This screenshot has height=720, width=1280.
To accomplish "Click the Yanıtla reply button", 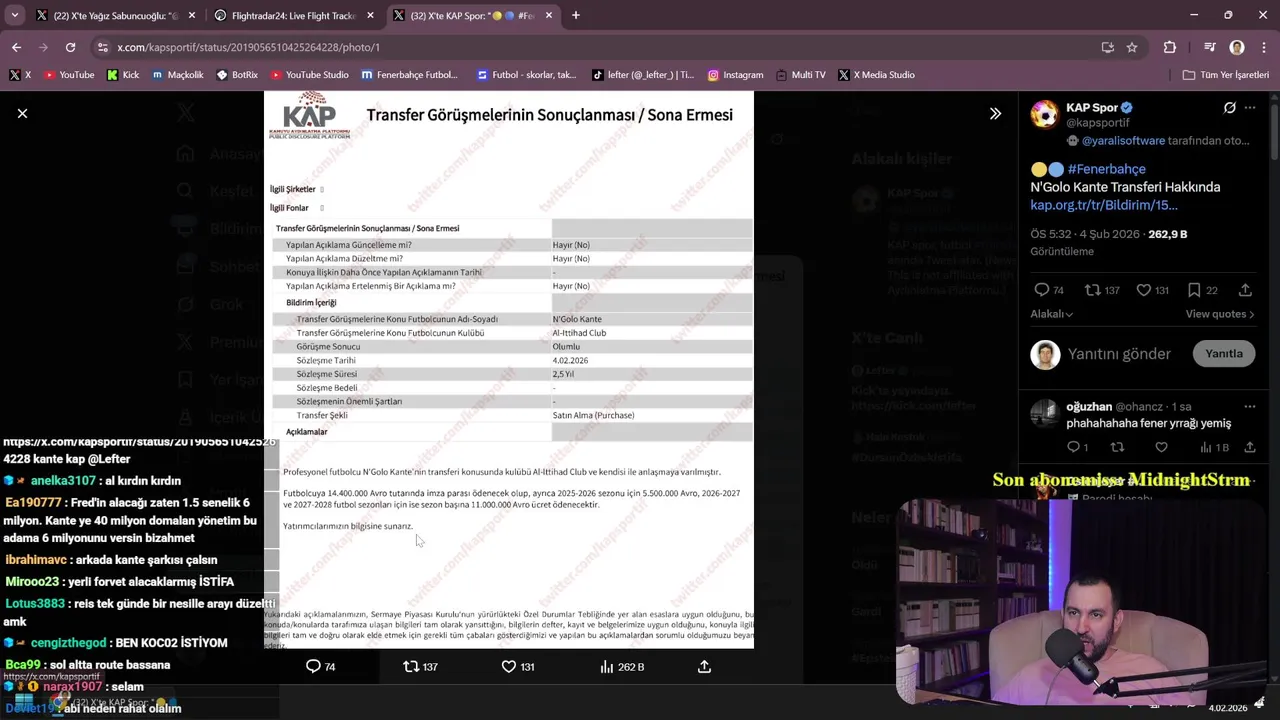I will point(1224,354).
